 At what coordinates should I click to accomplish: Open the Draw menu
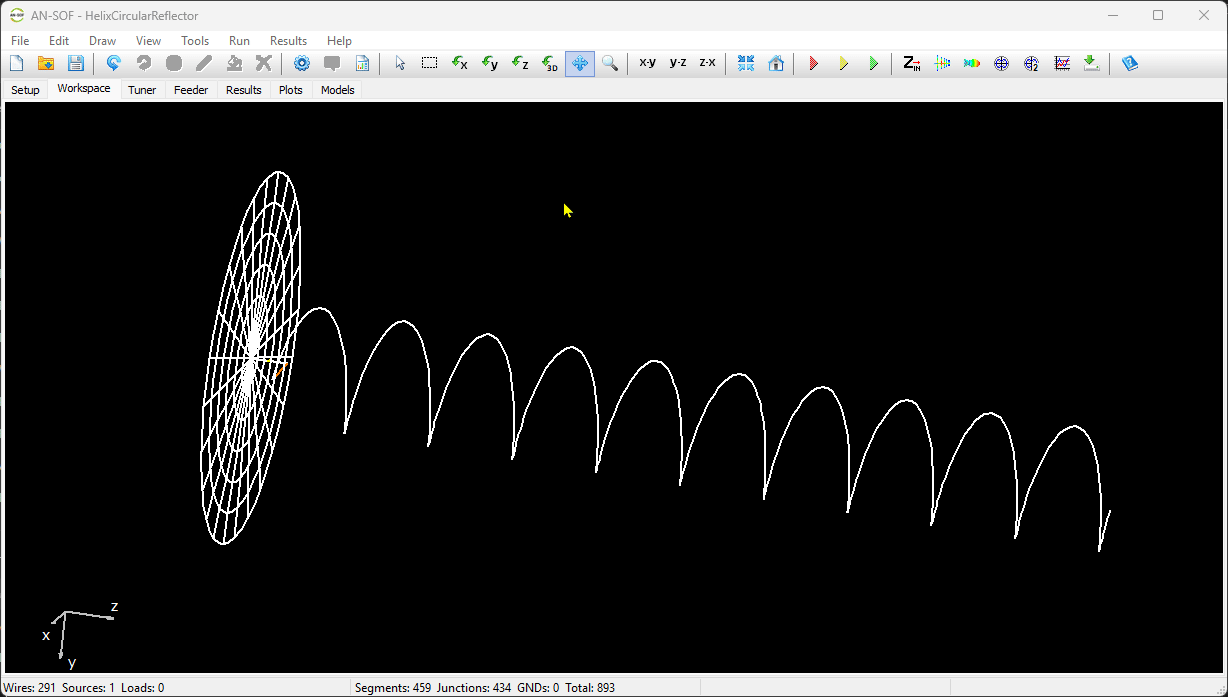[x=102, y=41]
